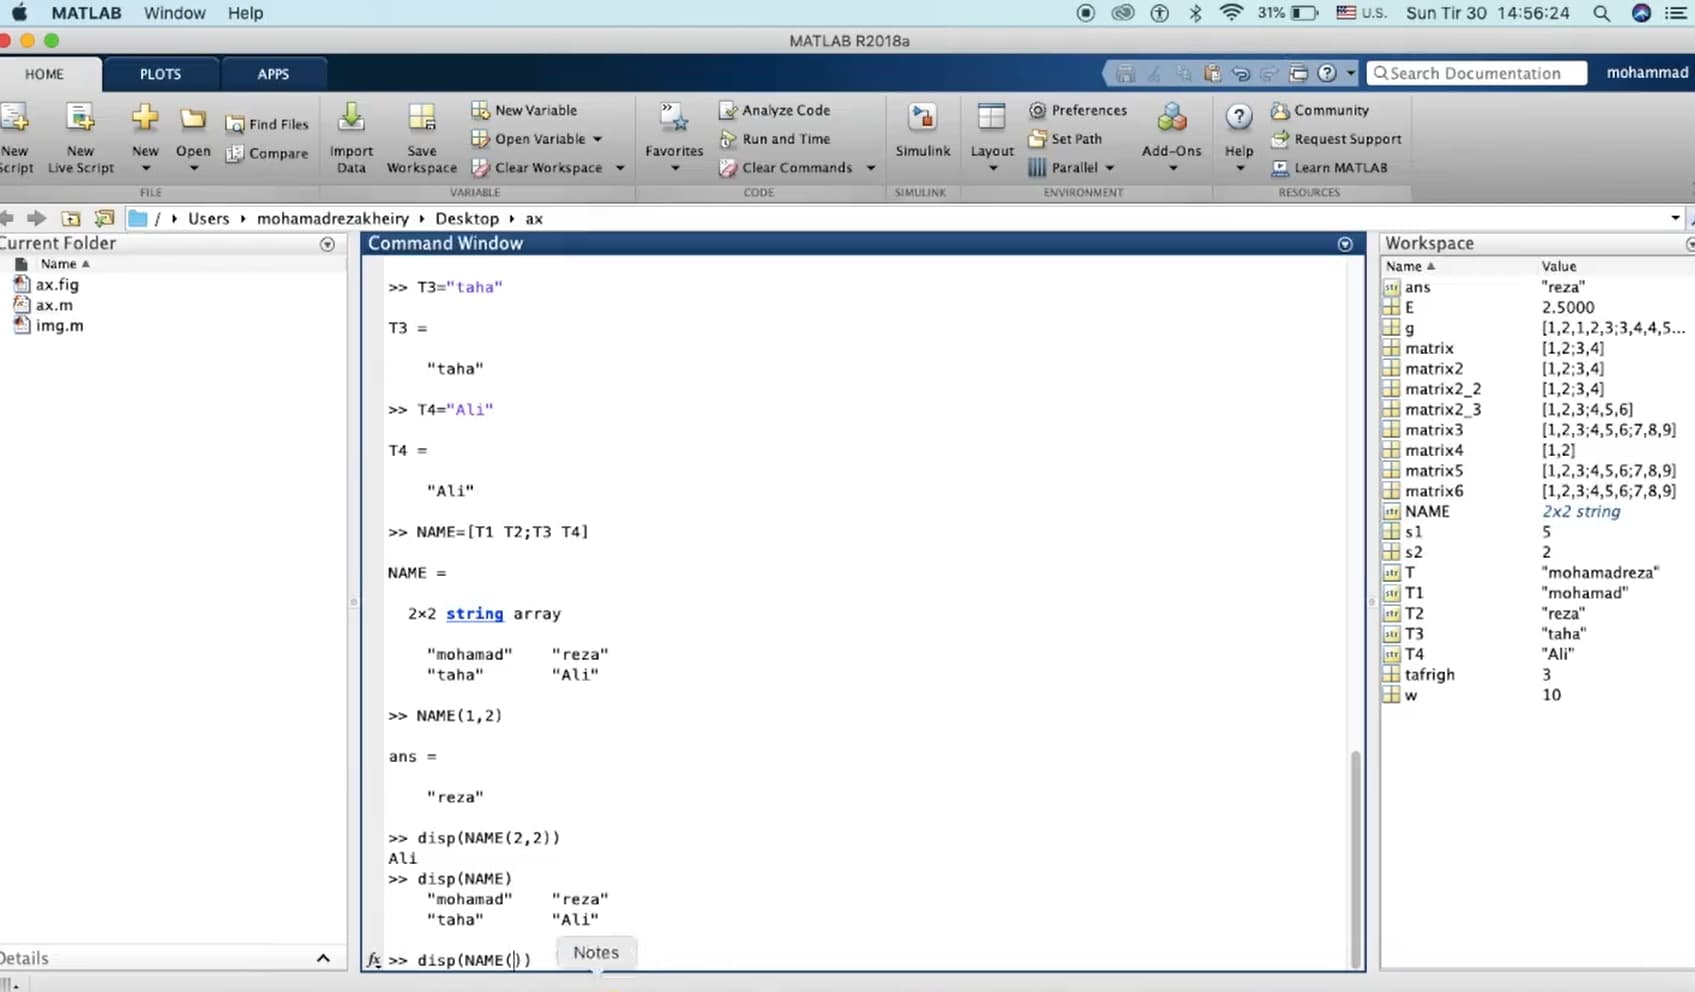Image resolution: width=1695 pixels, height=992 pixels.
Task: Click the Wi-Fi status icon
Action: tap(1232, 13)
